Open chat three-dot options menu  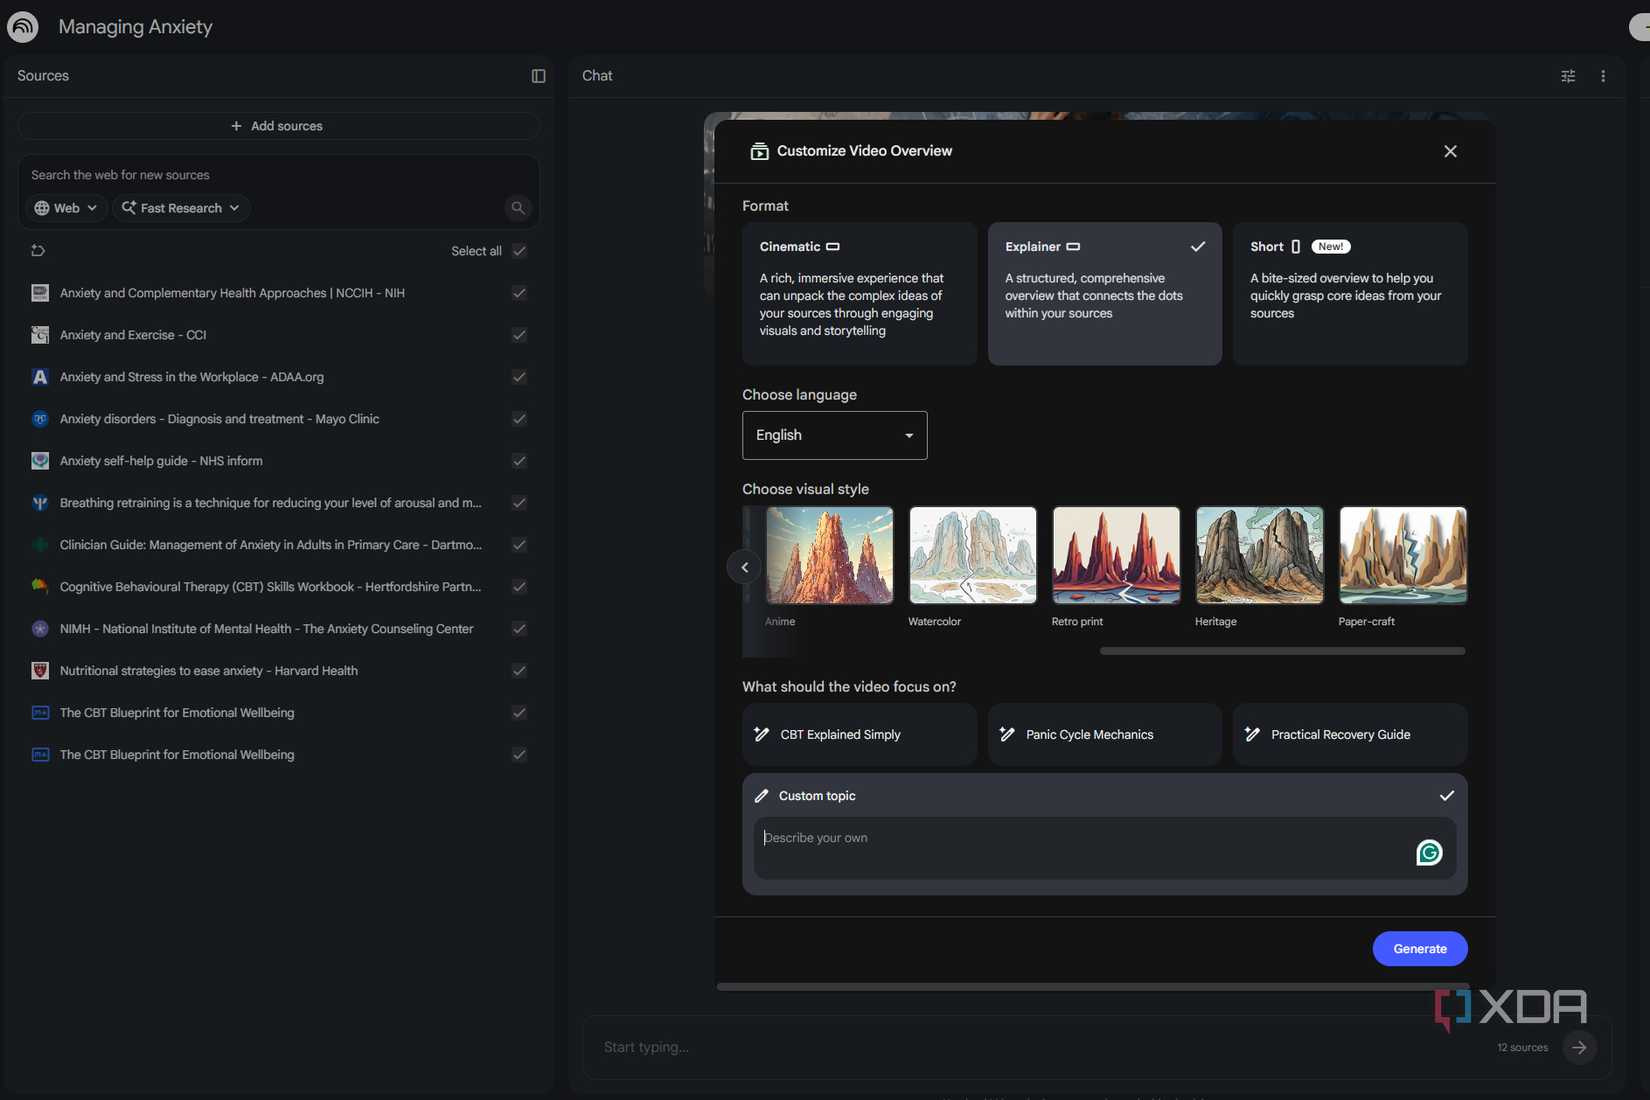click(1603, 76)
